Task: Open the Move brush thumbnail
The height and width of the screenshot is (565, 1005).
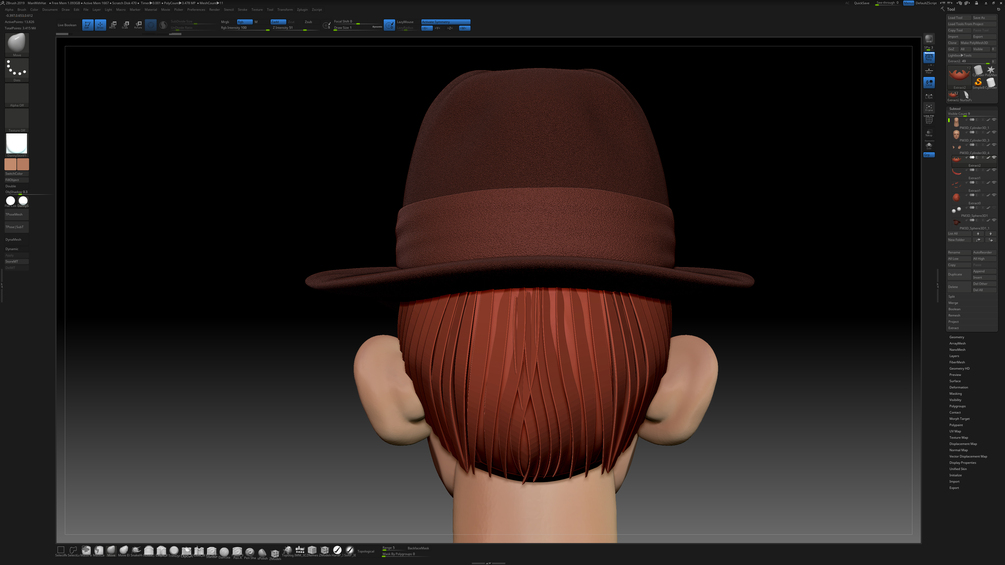Action: (17, 44)
